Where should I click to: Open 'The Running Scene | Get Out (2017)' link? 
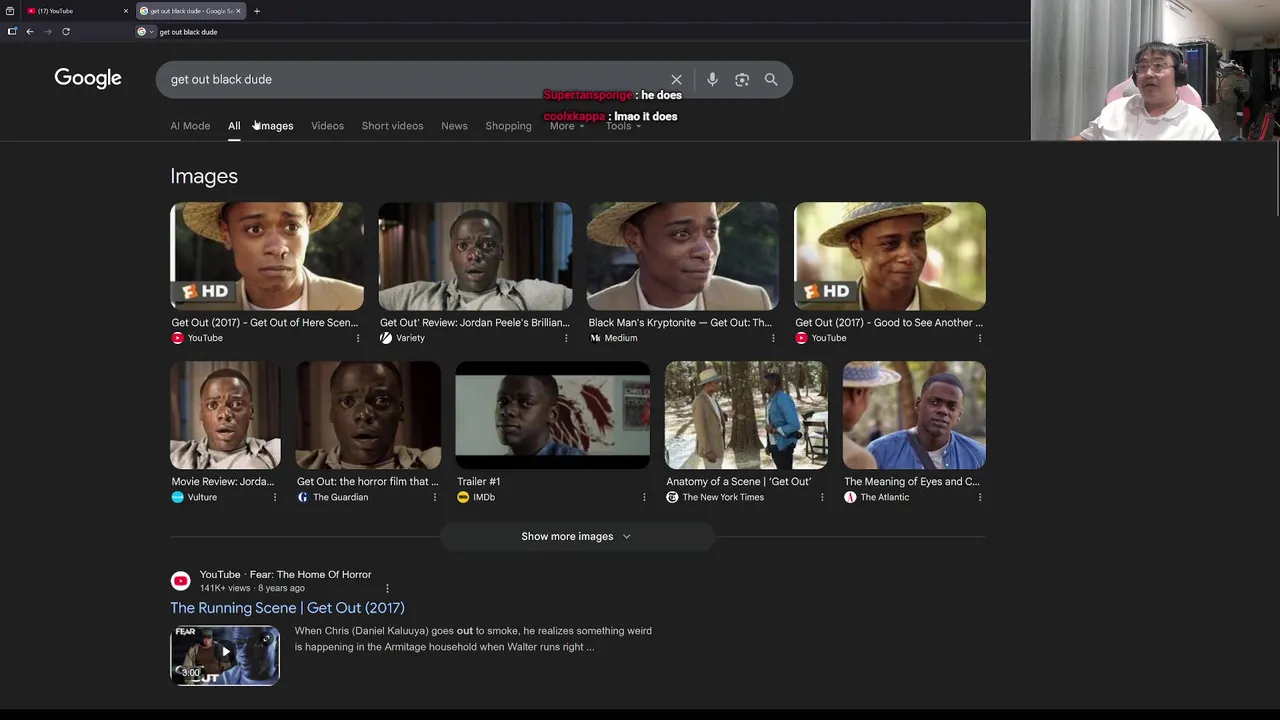[x=287, y=608]
